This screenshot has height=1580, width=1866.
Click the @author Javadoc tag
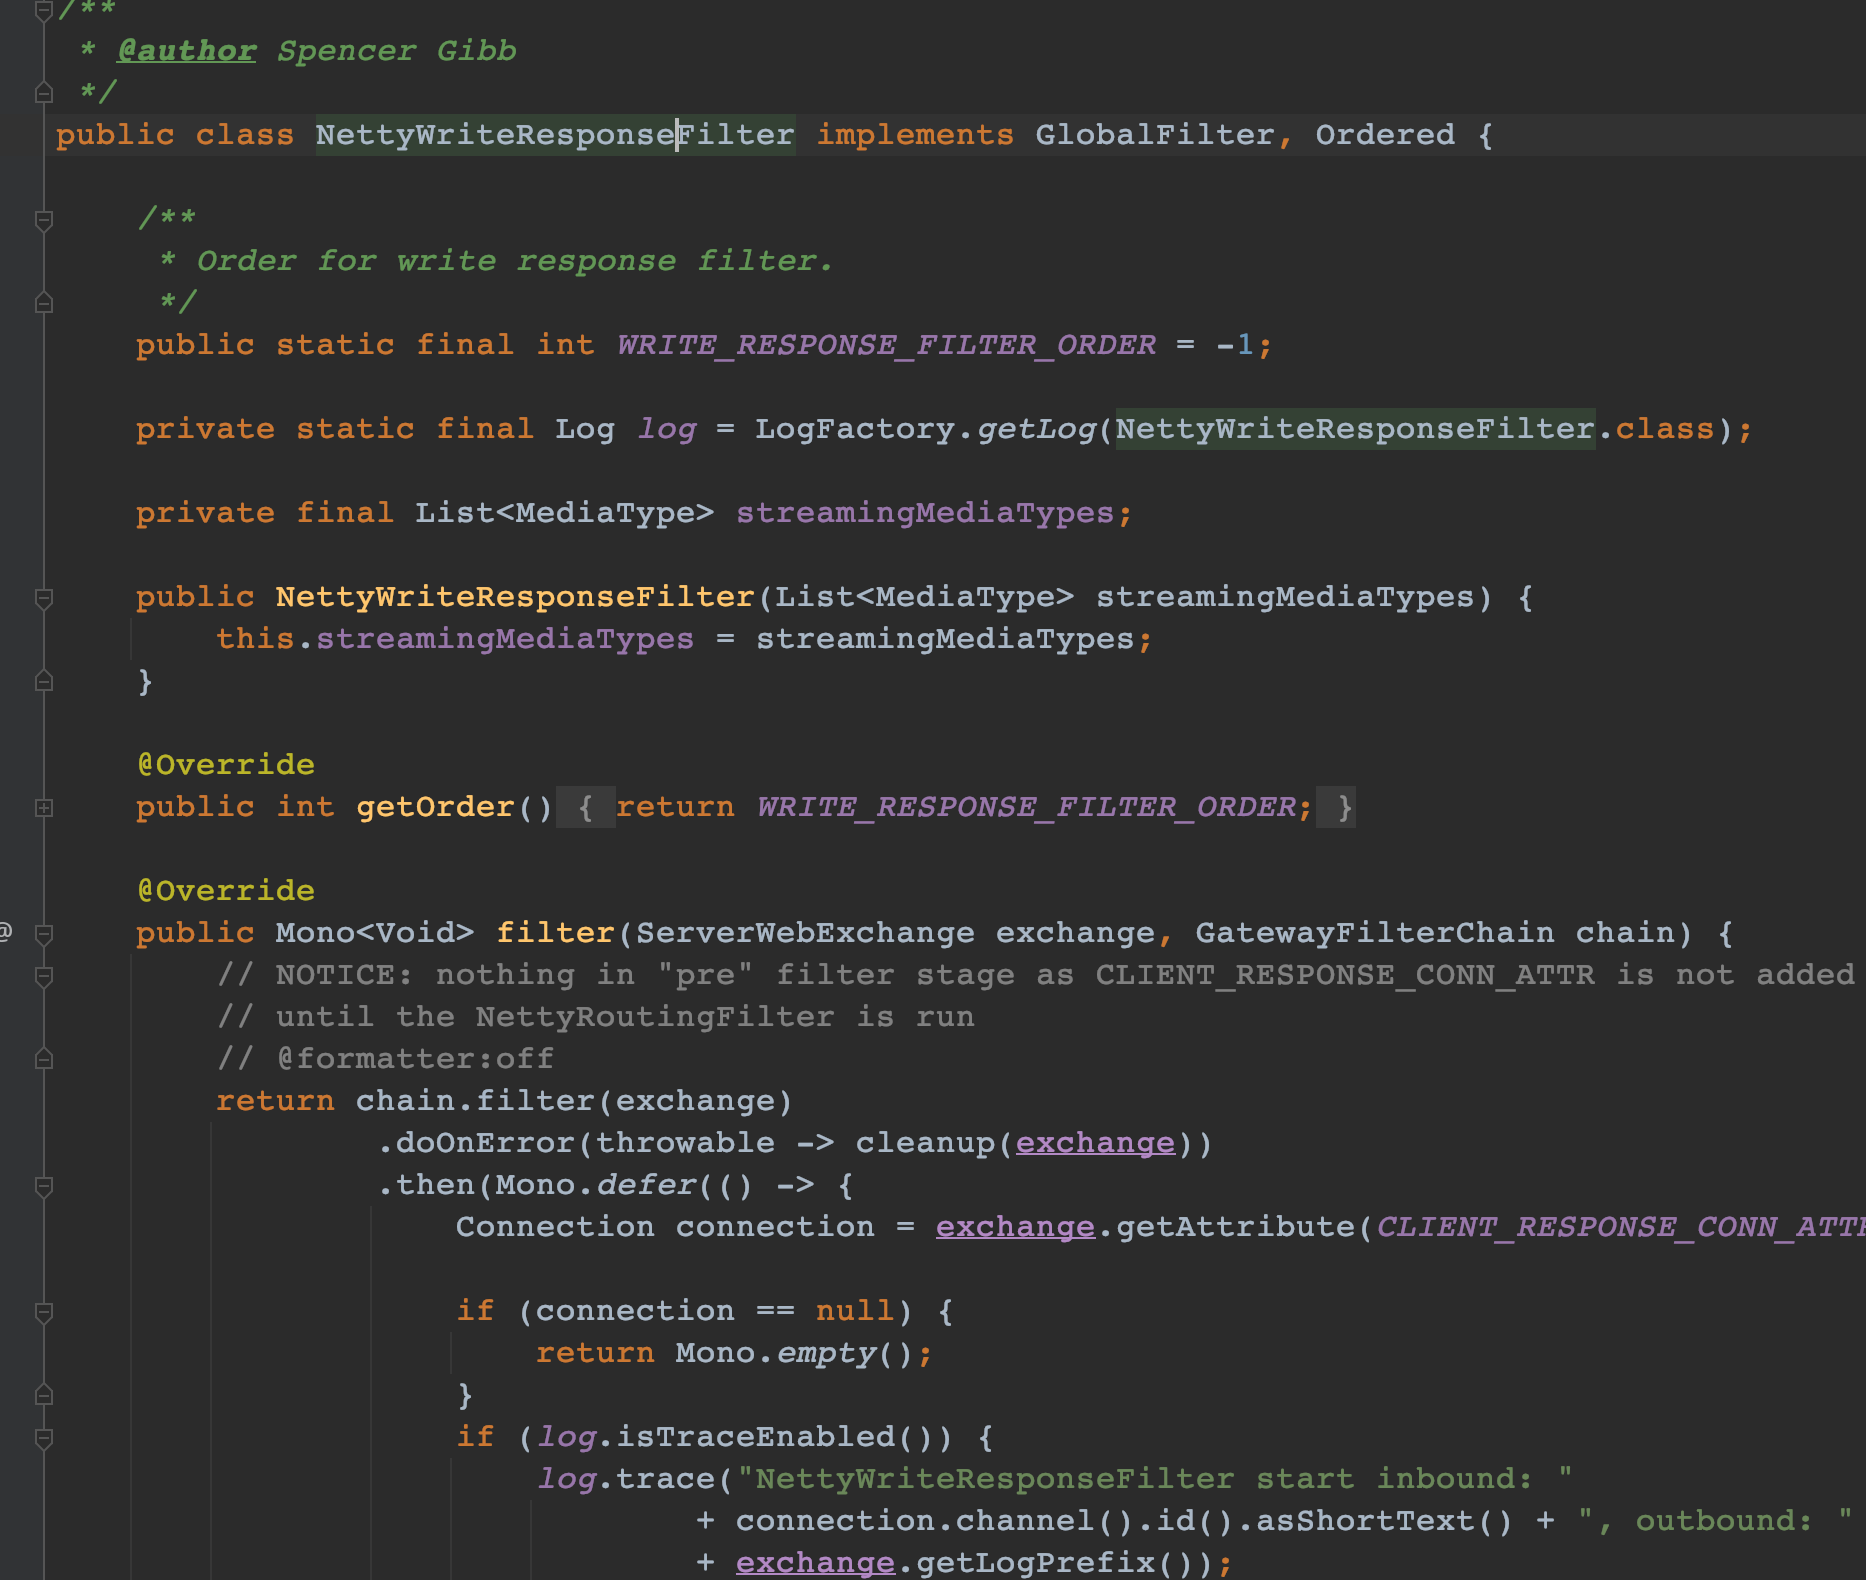coord(186,50)
